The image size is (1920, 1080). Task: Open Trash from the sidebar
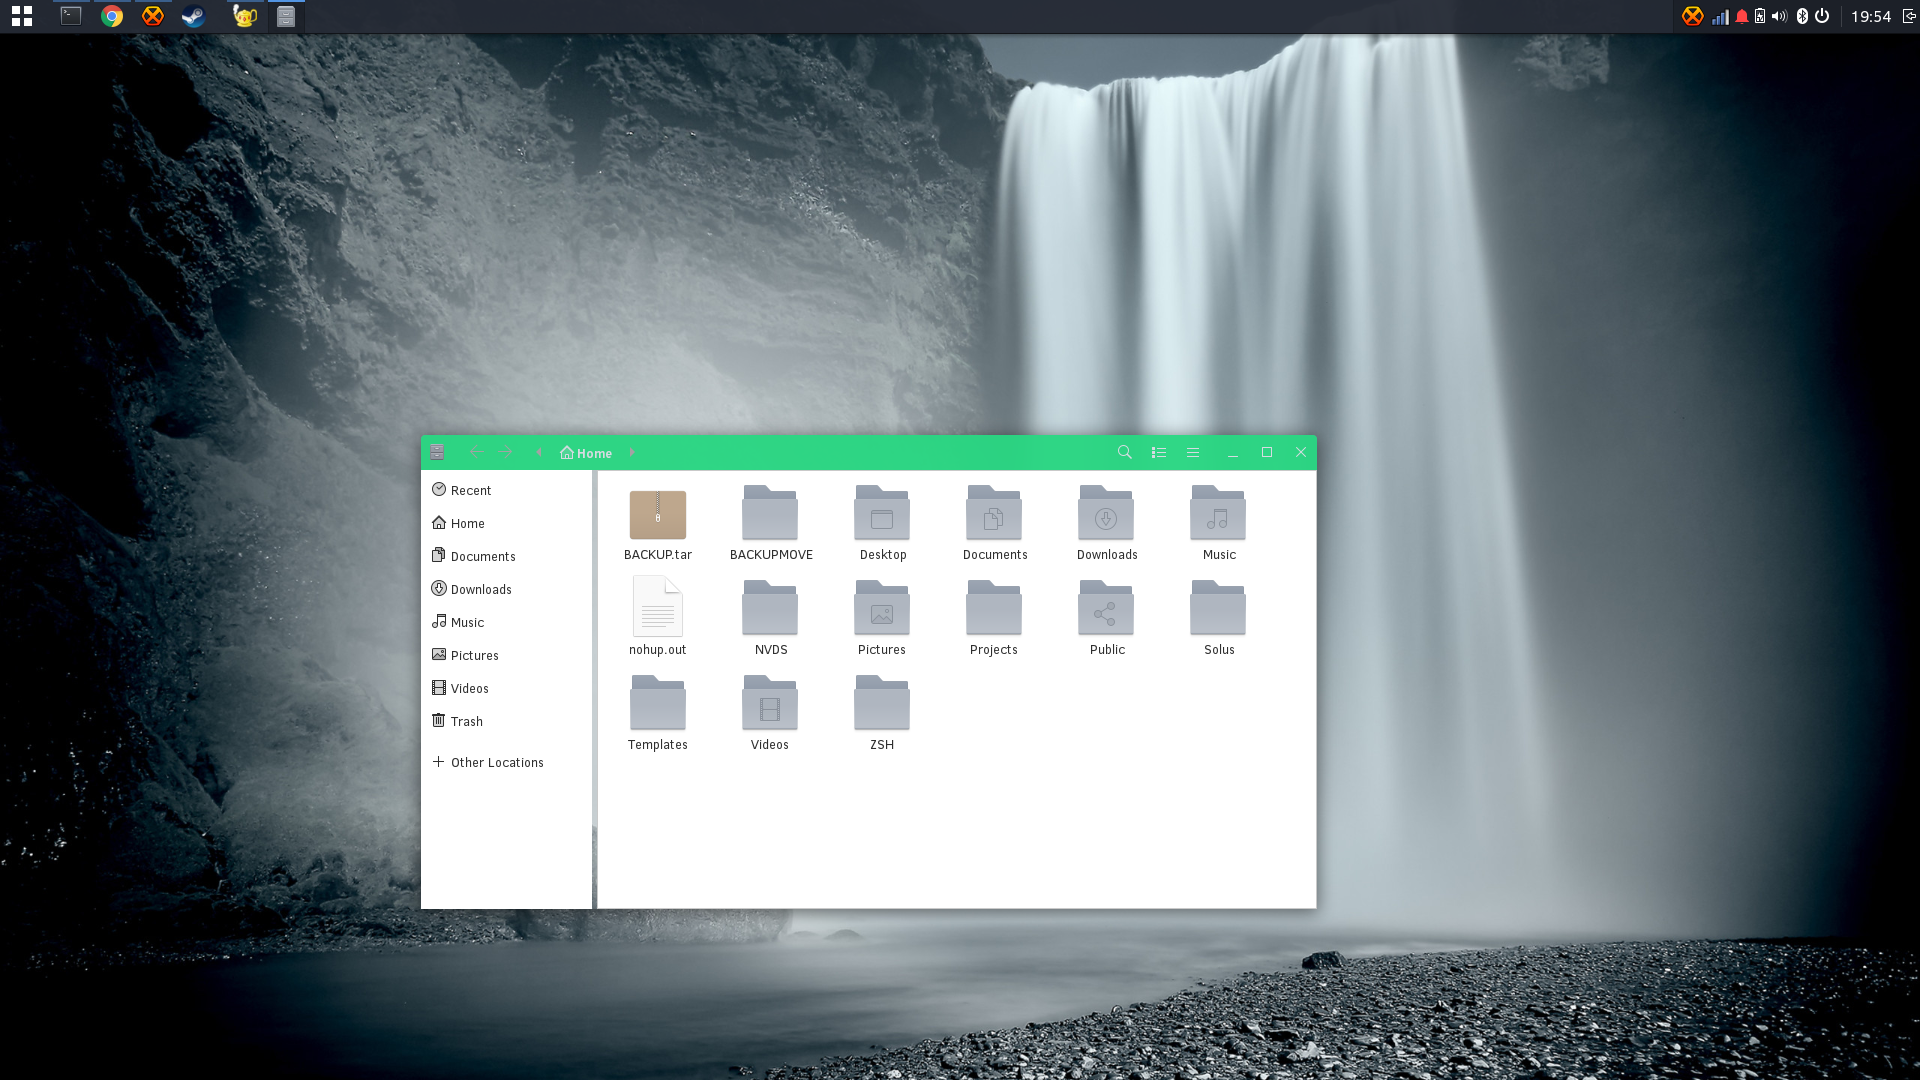click(506, 721)
